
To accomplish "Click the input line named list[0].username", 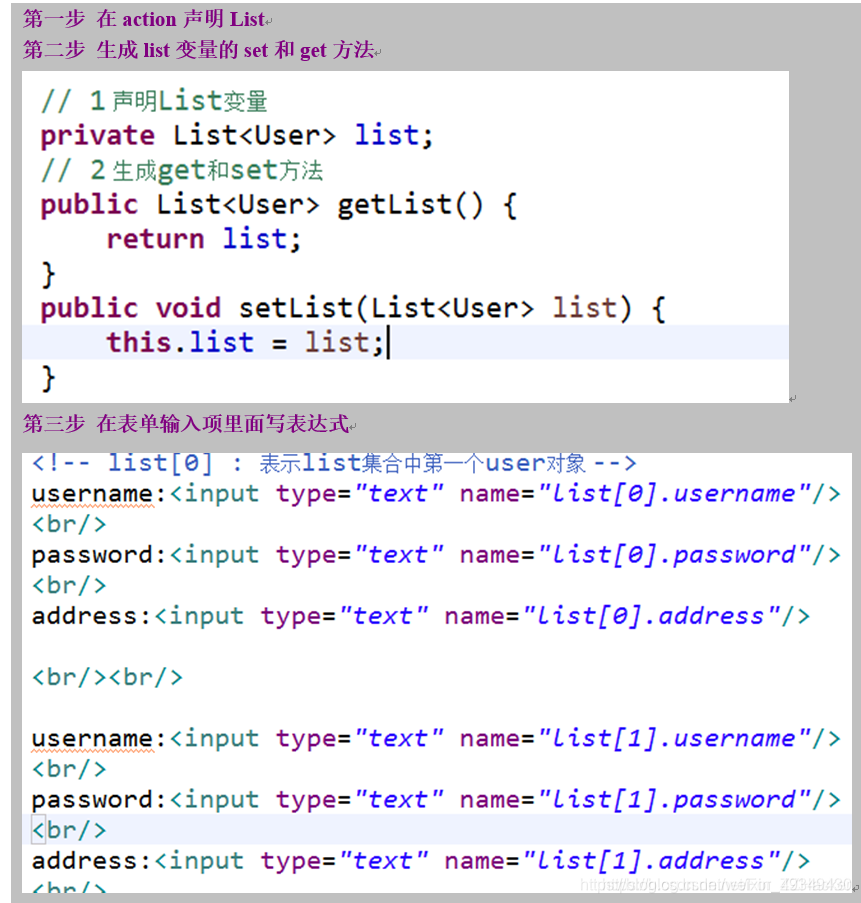I will [x=436, y=494].
